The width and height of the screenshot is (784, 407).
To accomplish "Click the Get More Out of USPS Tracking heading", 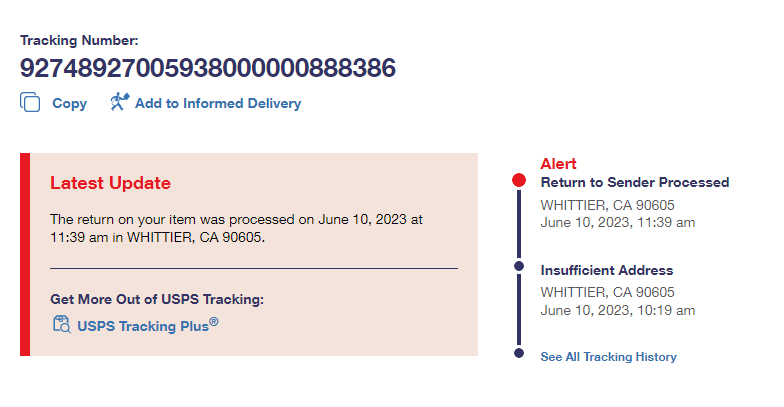I will (156, 299).
